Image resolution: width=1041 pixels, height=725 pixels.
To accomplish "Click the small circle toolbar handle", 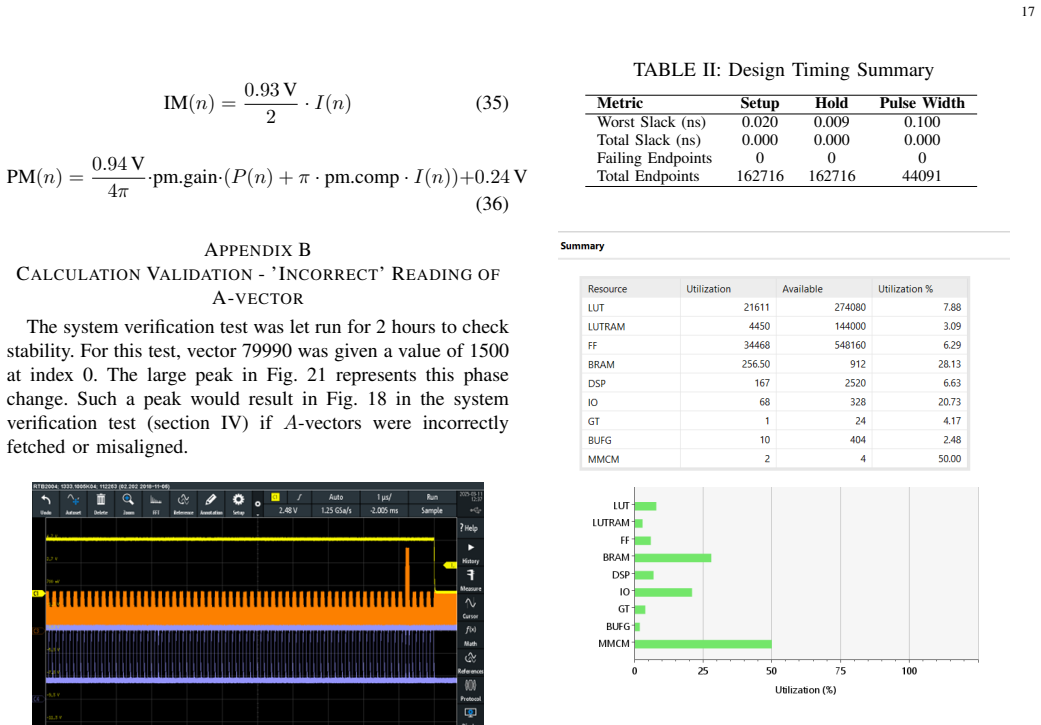I will click(258, 504).
